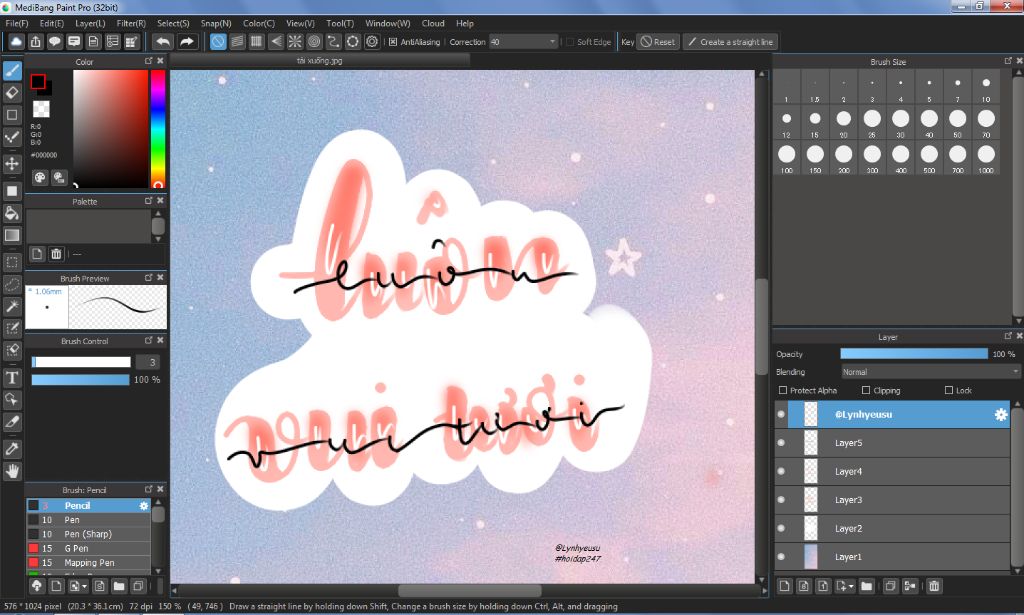Viewport: 1024px width, 615px height.
Task: Delete palette color using trash icon
Action: pos(56,254)
